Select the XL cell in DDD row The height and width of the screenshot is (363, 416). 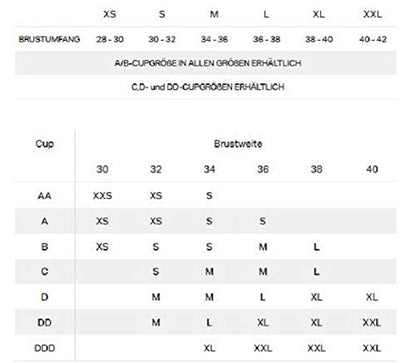[209, 348]
